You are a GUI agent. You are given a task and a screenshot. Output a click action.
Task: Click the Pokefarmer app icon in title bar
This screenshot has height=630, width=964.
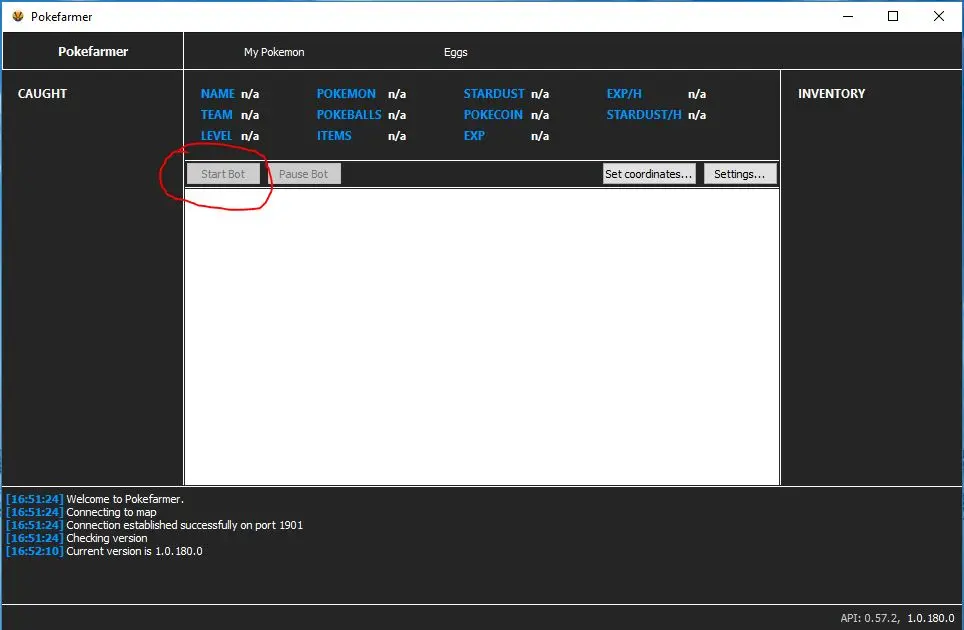coord(17,16)
